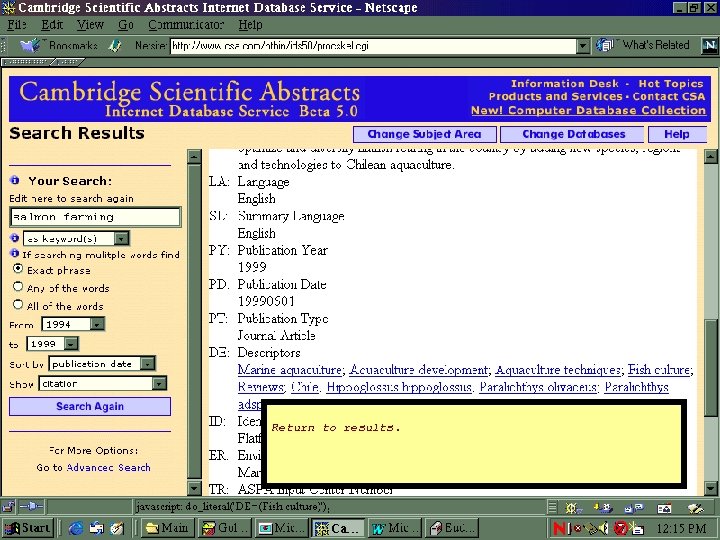The image size is (720, 540).
Task: Click the speaker volume tray icon
Action: pos(605,529)
